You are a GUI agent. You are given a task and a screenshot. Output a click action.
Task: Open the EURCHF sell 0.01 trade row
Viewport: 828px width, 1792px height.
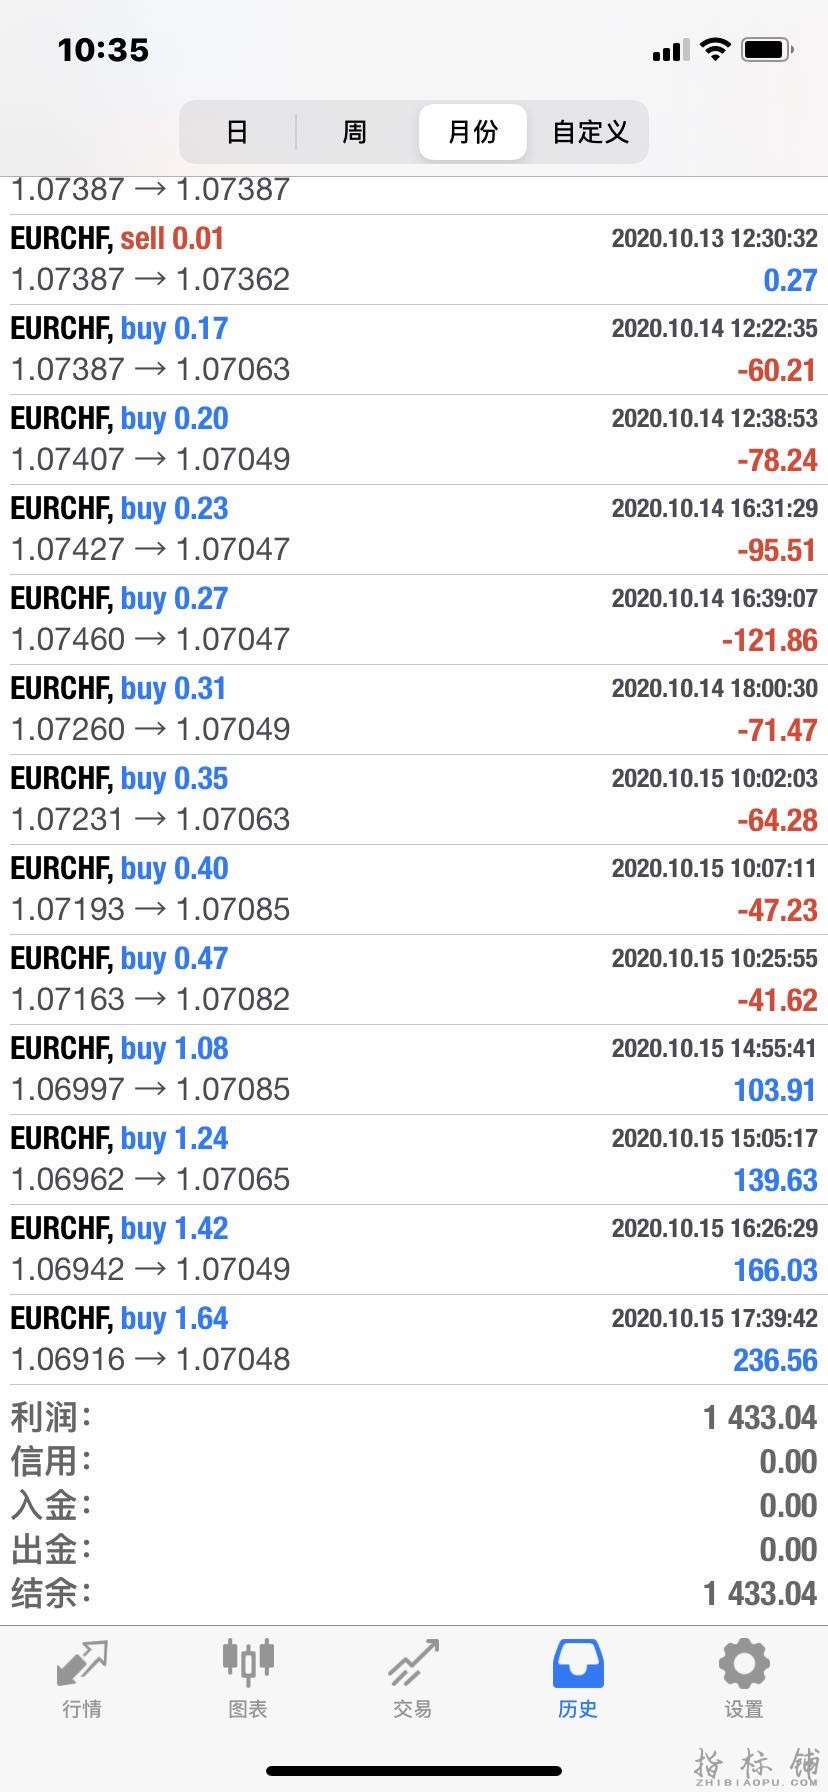(x=414, y=260)
